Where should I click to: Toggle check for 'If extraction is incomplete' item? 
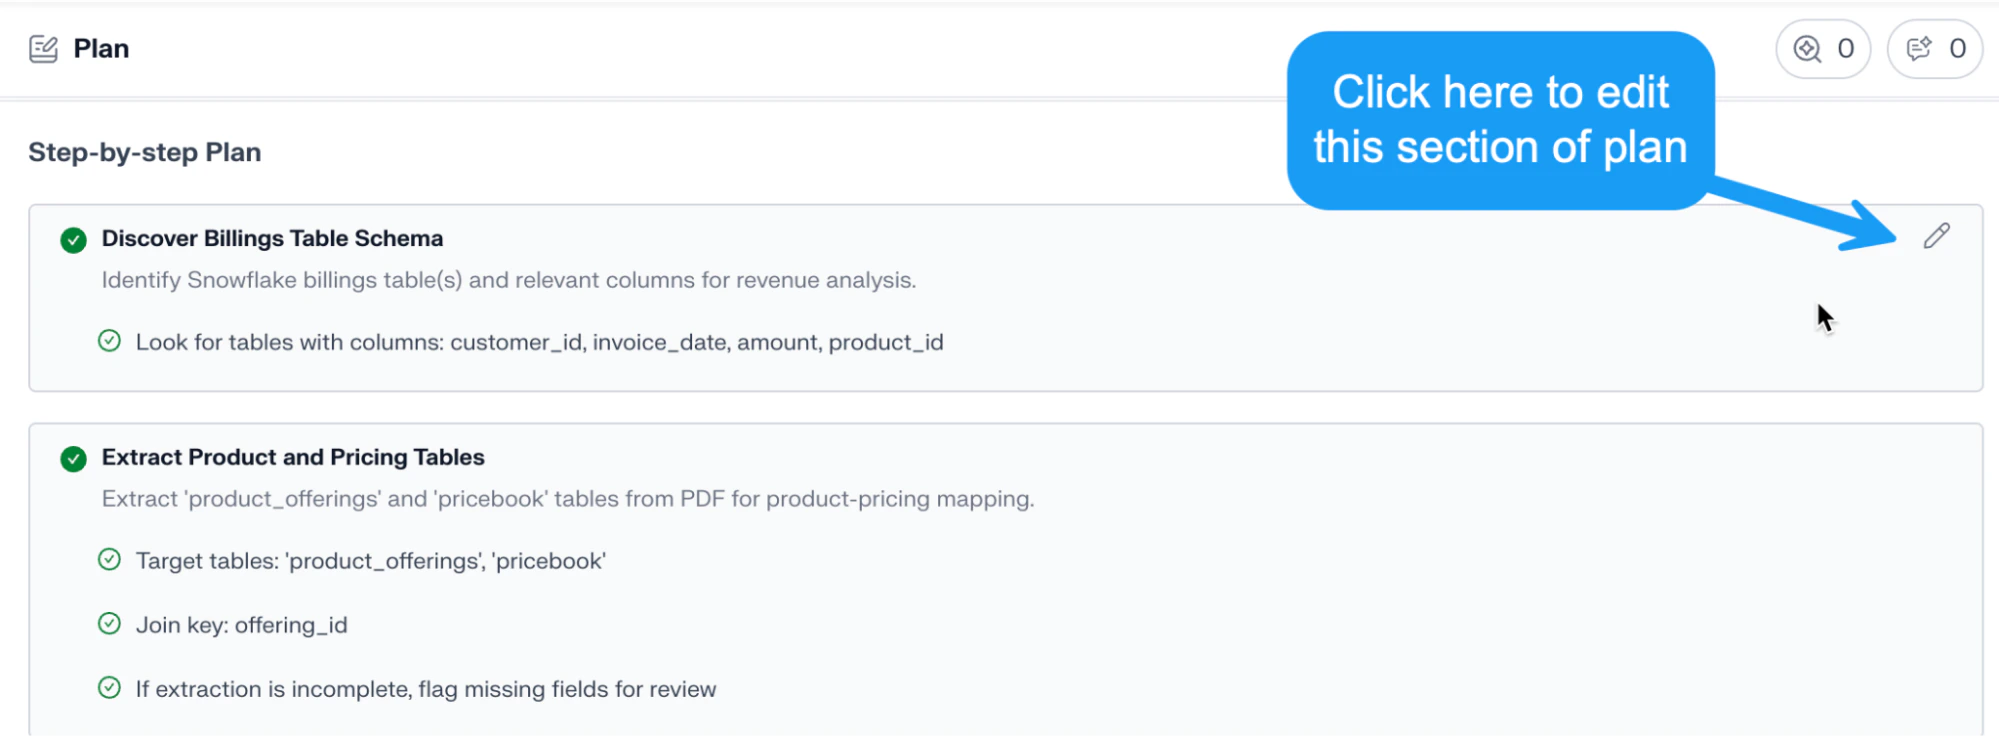[x=110, y=688]
